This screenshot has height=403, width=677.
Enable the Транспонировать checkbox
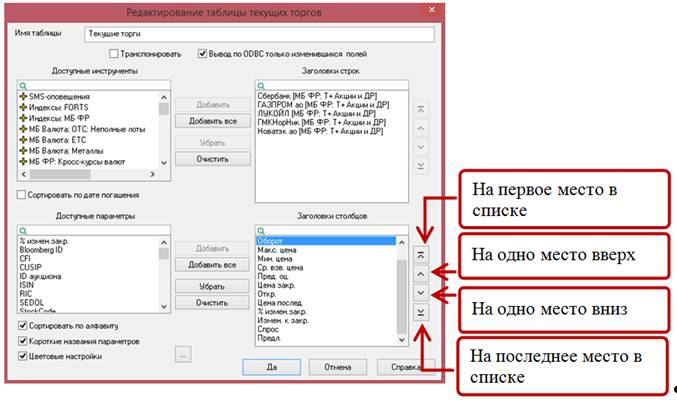click(x=114, y=54)
